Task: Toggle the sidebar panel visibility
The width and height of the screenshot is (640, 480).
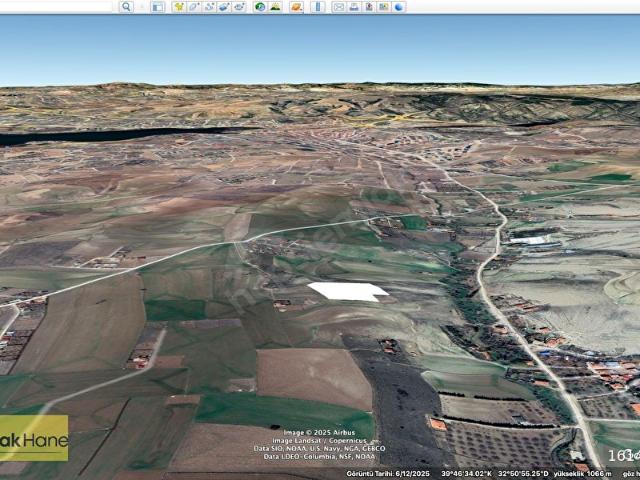Action: (x=157, y=6)
